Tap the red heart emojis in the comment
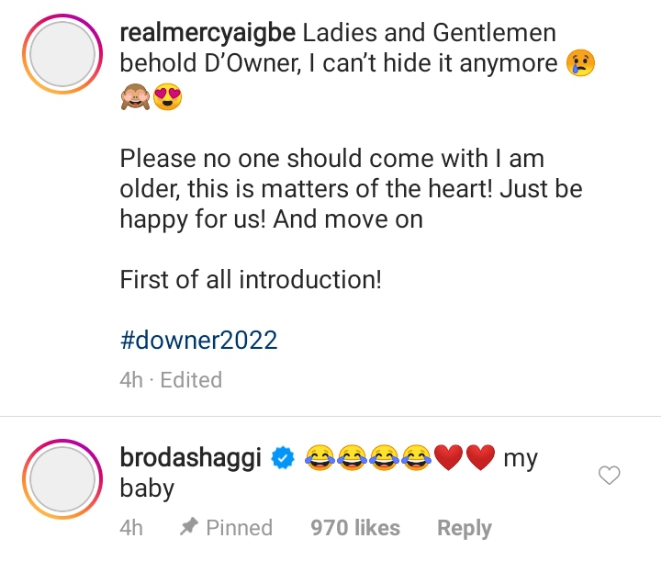This screenshot has height=564, width=661. point(463,459)
